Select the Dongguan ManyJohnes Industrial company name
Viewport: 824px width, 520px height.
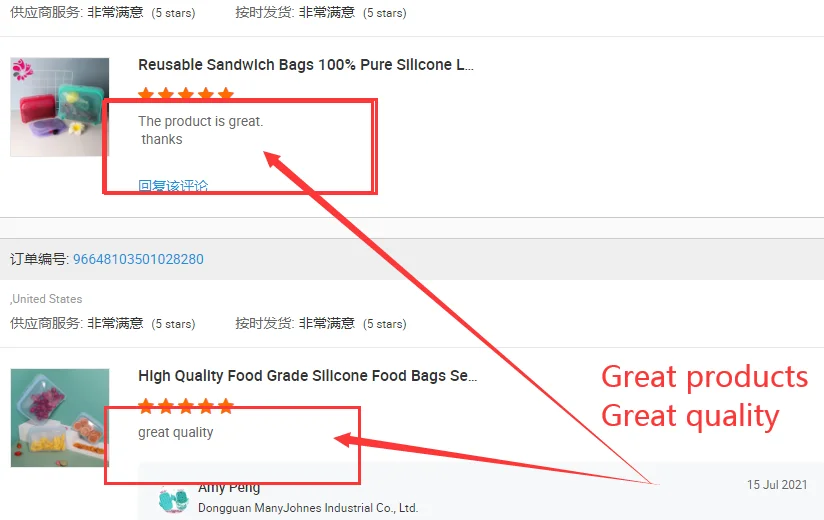[308, 508]
